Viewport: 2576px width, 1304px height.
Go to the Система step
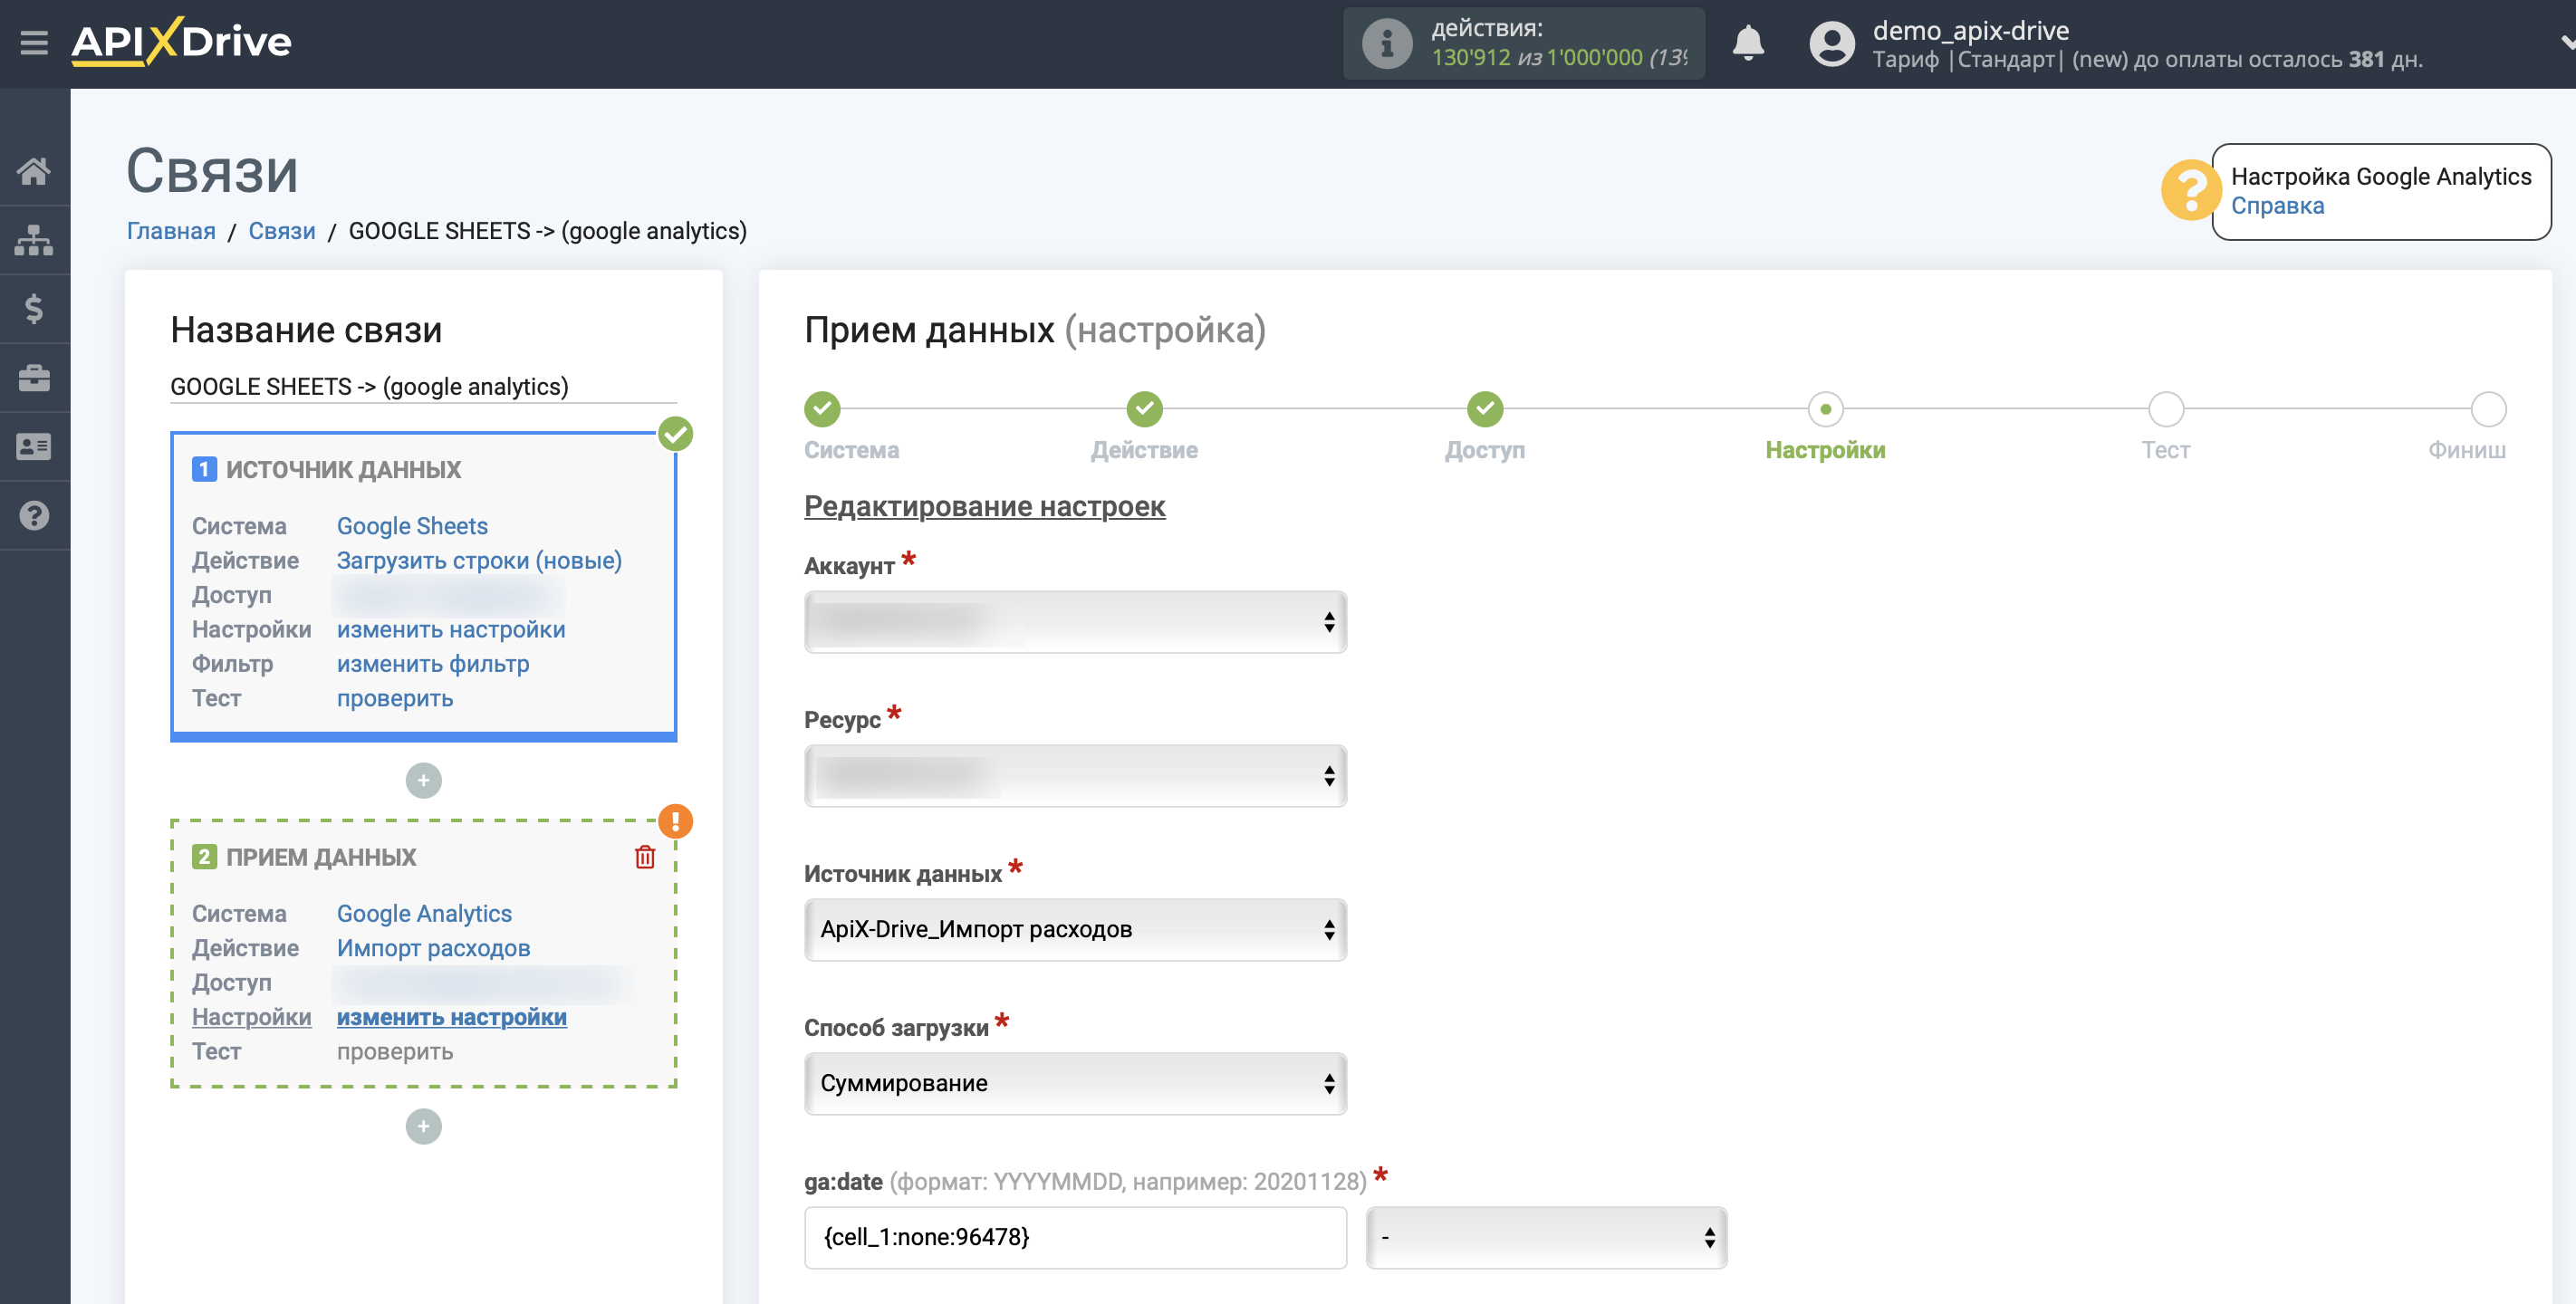(x=822, y=409)
